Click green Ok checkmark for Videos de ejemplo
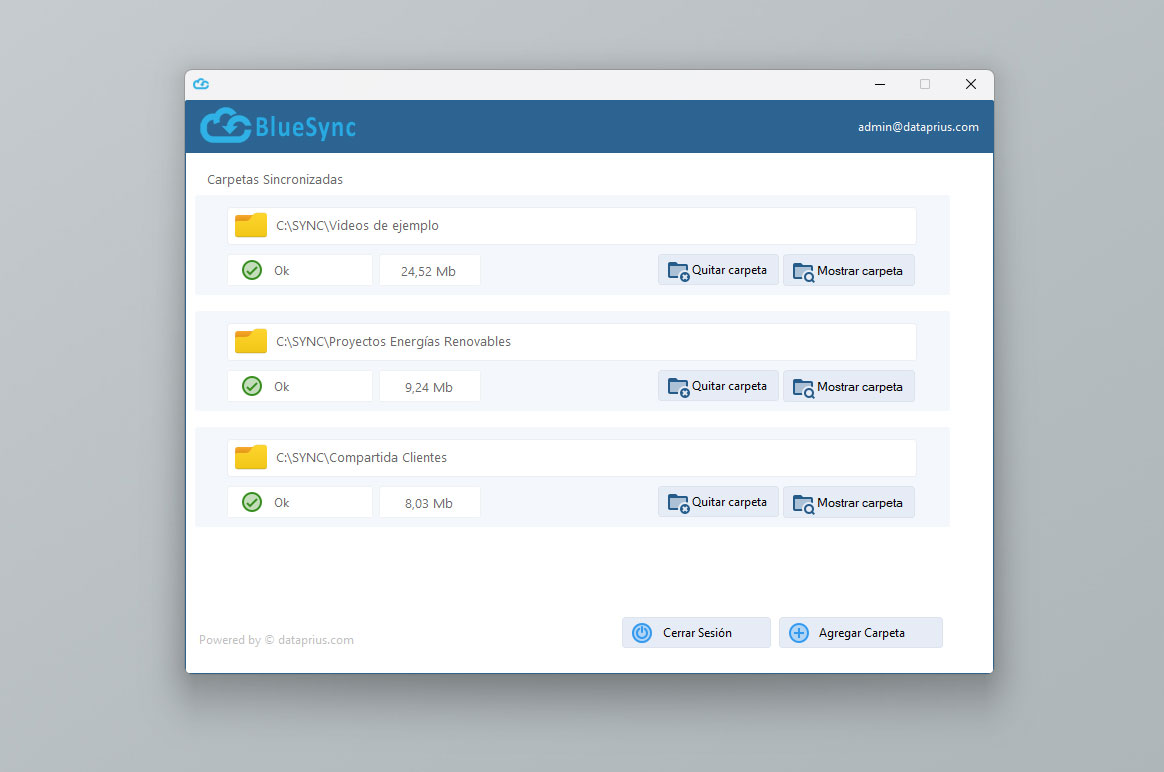Screen dimensions: 1164x772 (252, 270)
